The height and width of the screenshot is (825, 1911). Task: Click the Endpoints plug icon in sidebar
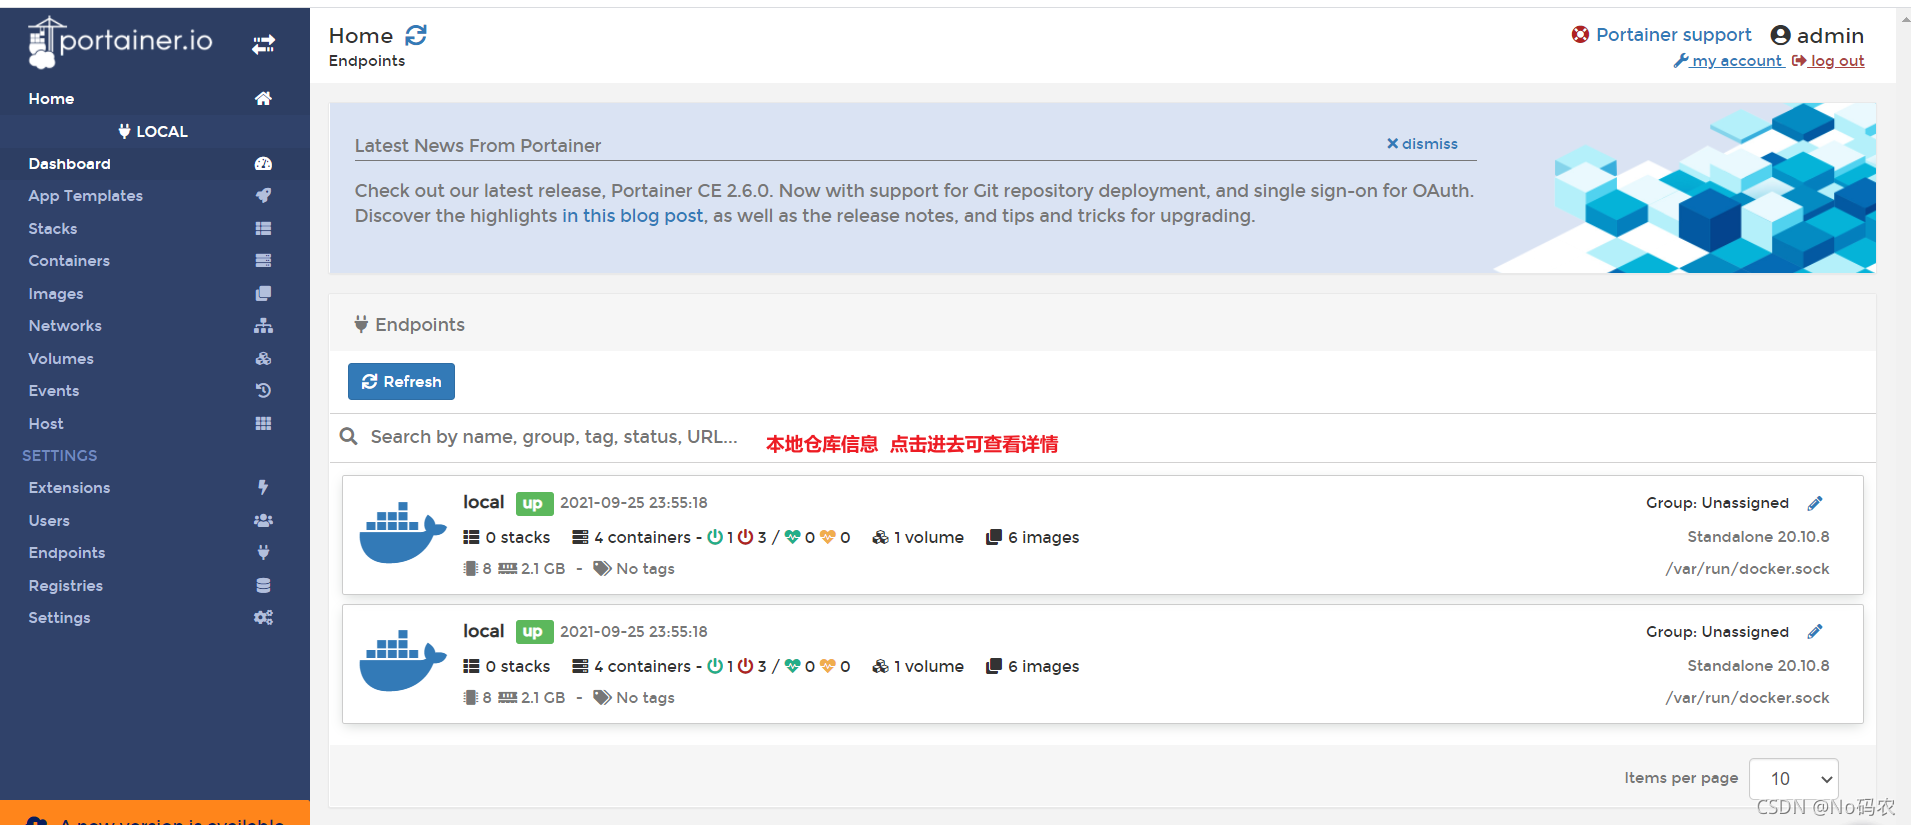pos(263,552)
